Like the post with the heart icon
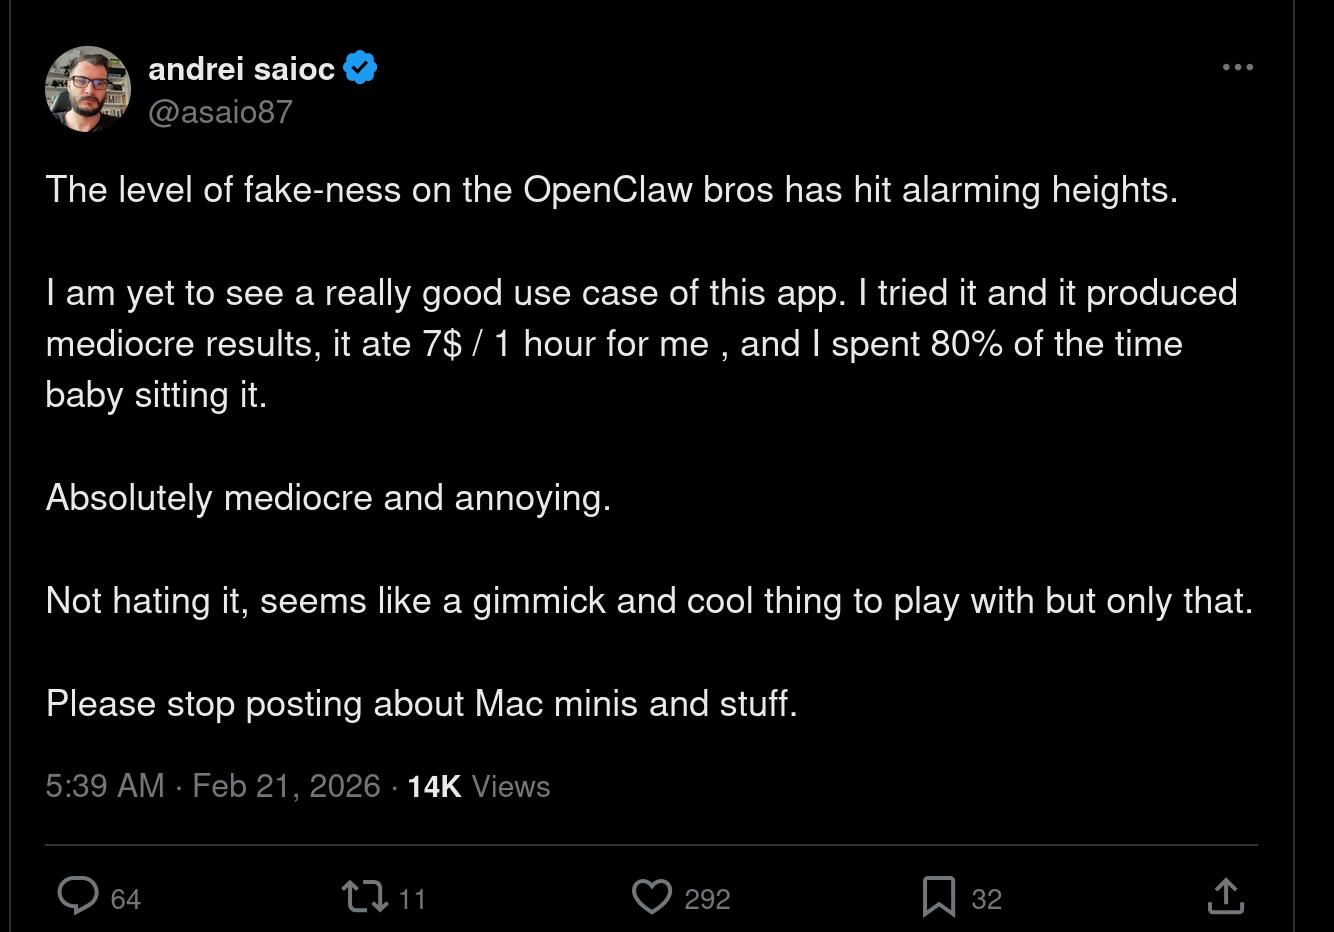Viewport: 1334px width, 932px height. [x=652, y=896]
